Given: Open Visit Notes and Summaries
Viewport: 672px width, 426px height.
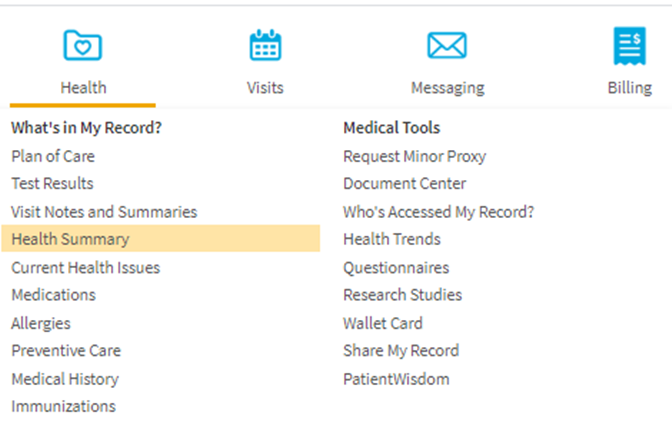Looking at the screenshot, I should point(104,212).
